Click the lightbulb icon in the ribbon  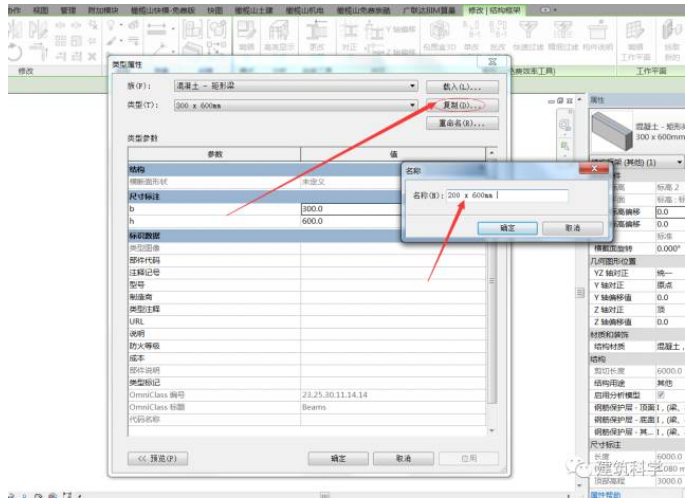[112, 25]
